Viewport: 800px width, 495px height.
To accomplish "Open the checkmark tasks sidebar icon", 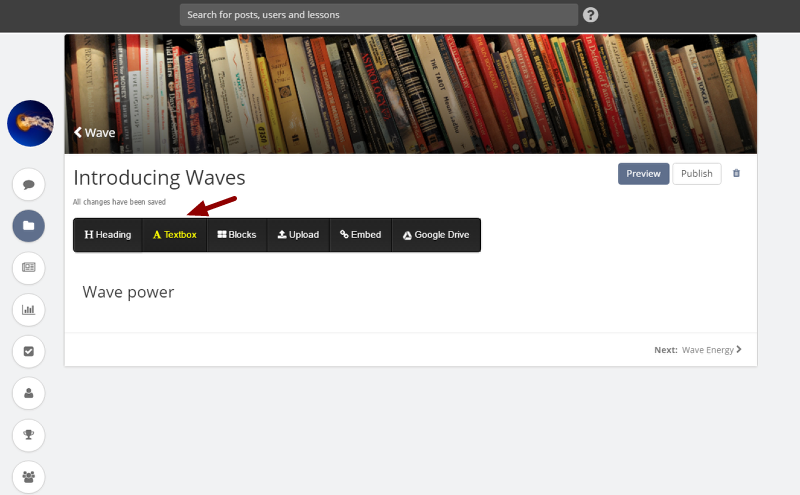I will pos(29,352).
